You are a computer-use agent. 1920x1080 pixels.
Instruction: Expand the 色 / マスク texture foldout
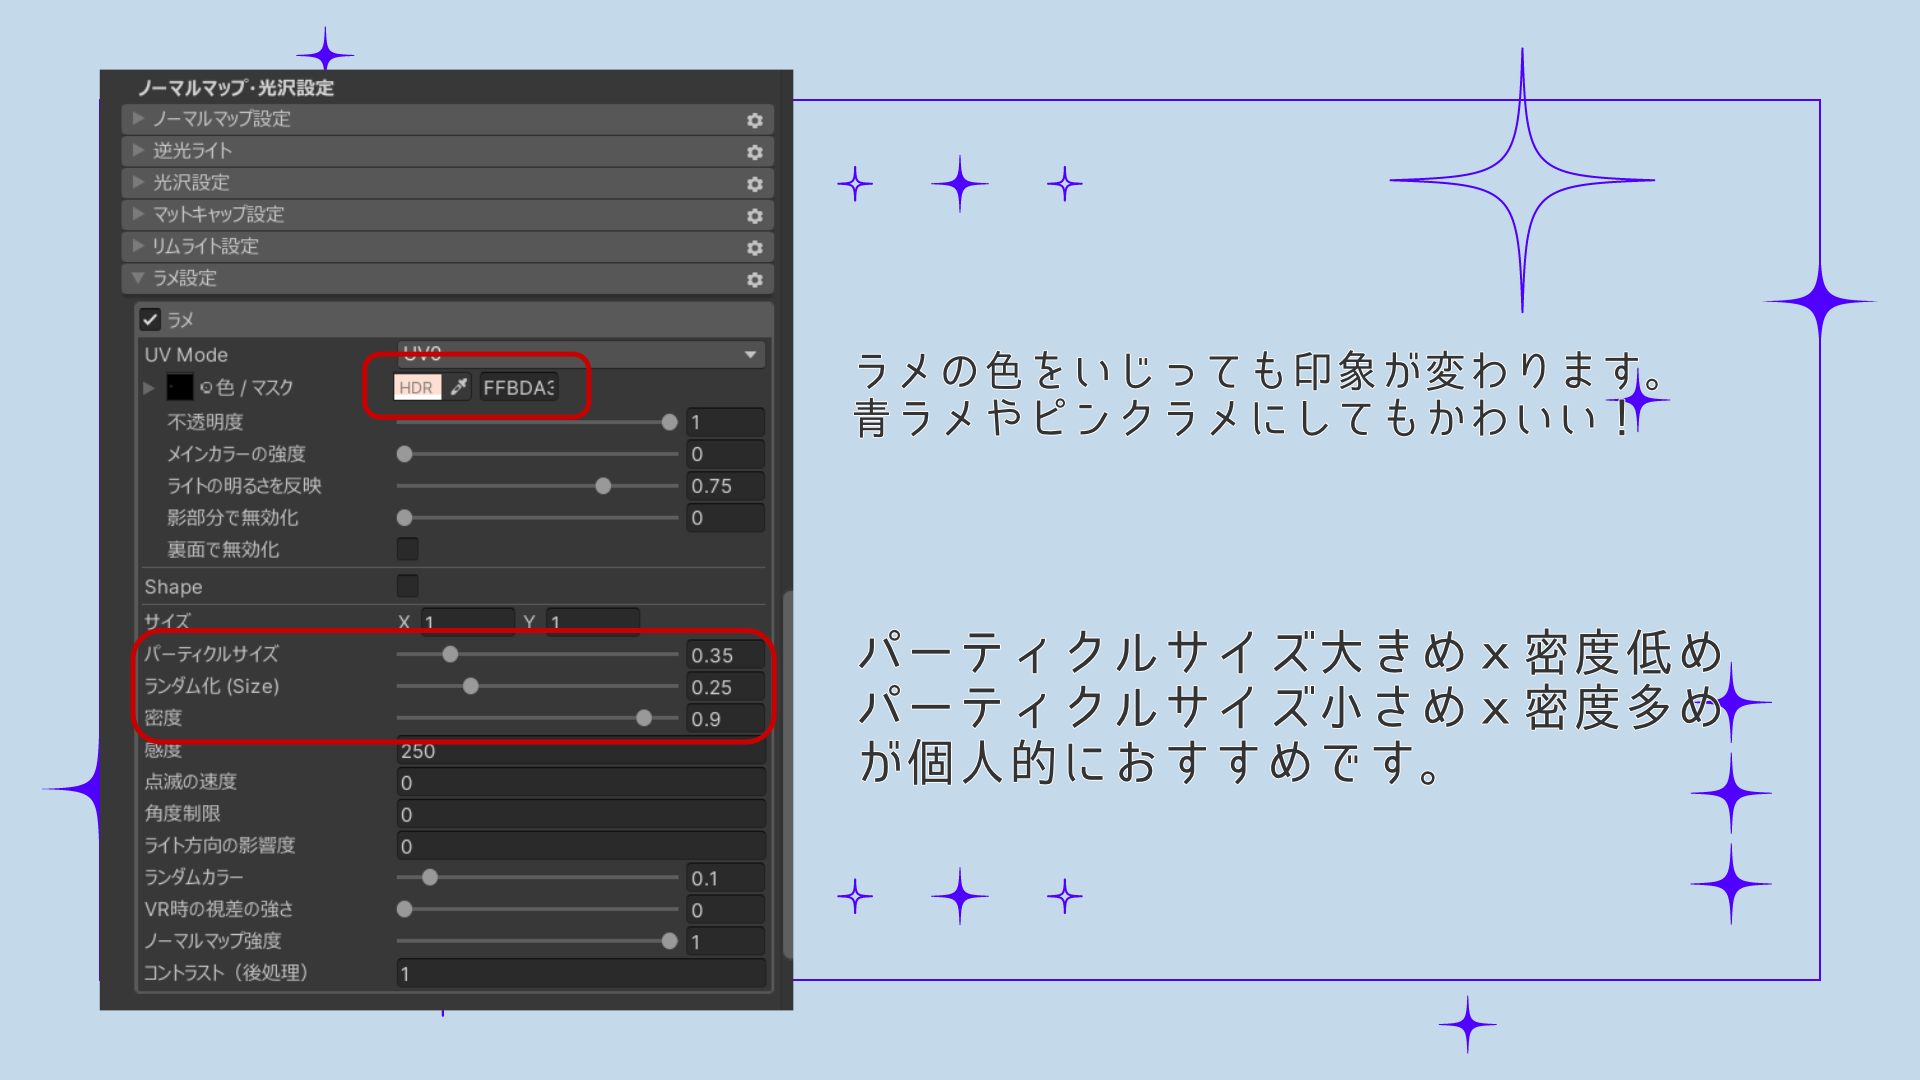pyautogui.click(x=149, y=388)
